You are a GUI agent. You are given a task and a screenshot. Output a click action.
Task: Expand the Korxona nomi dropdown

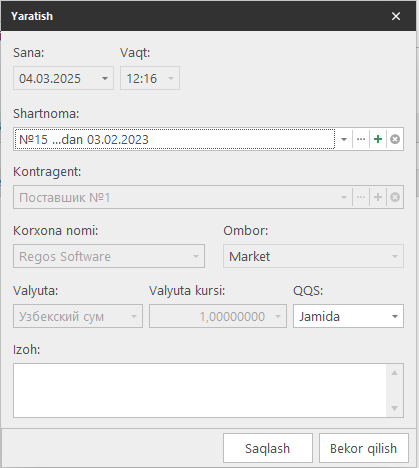pyautogui.click(x=196, y=256)
